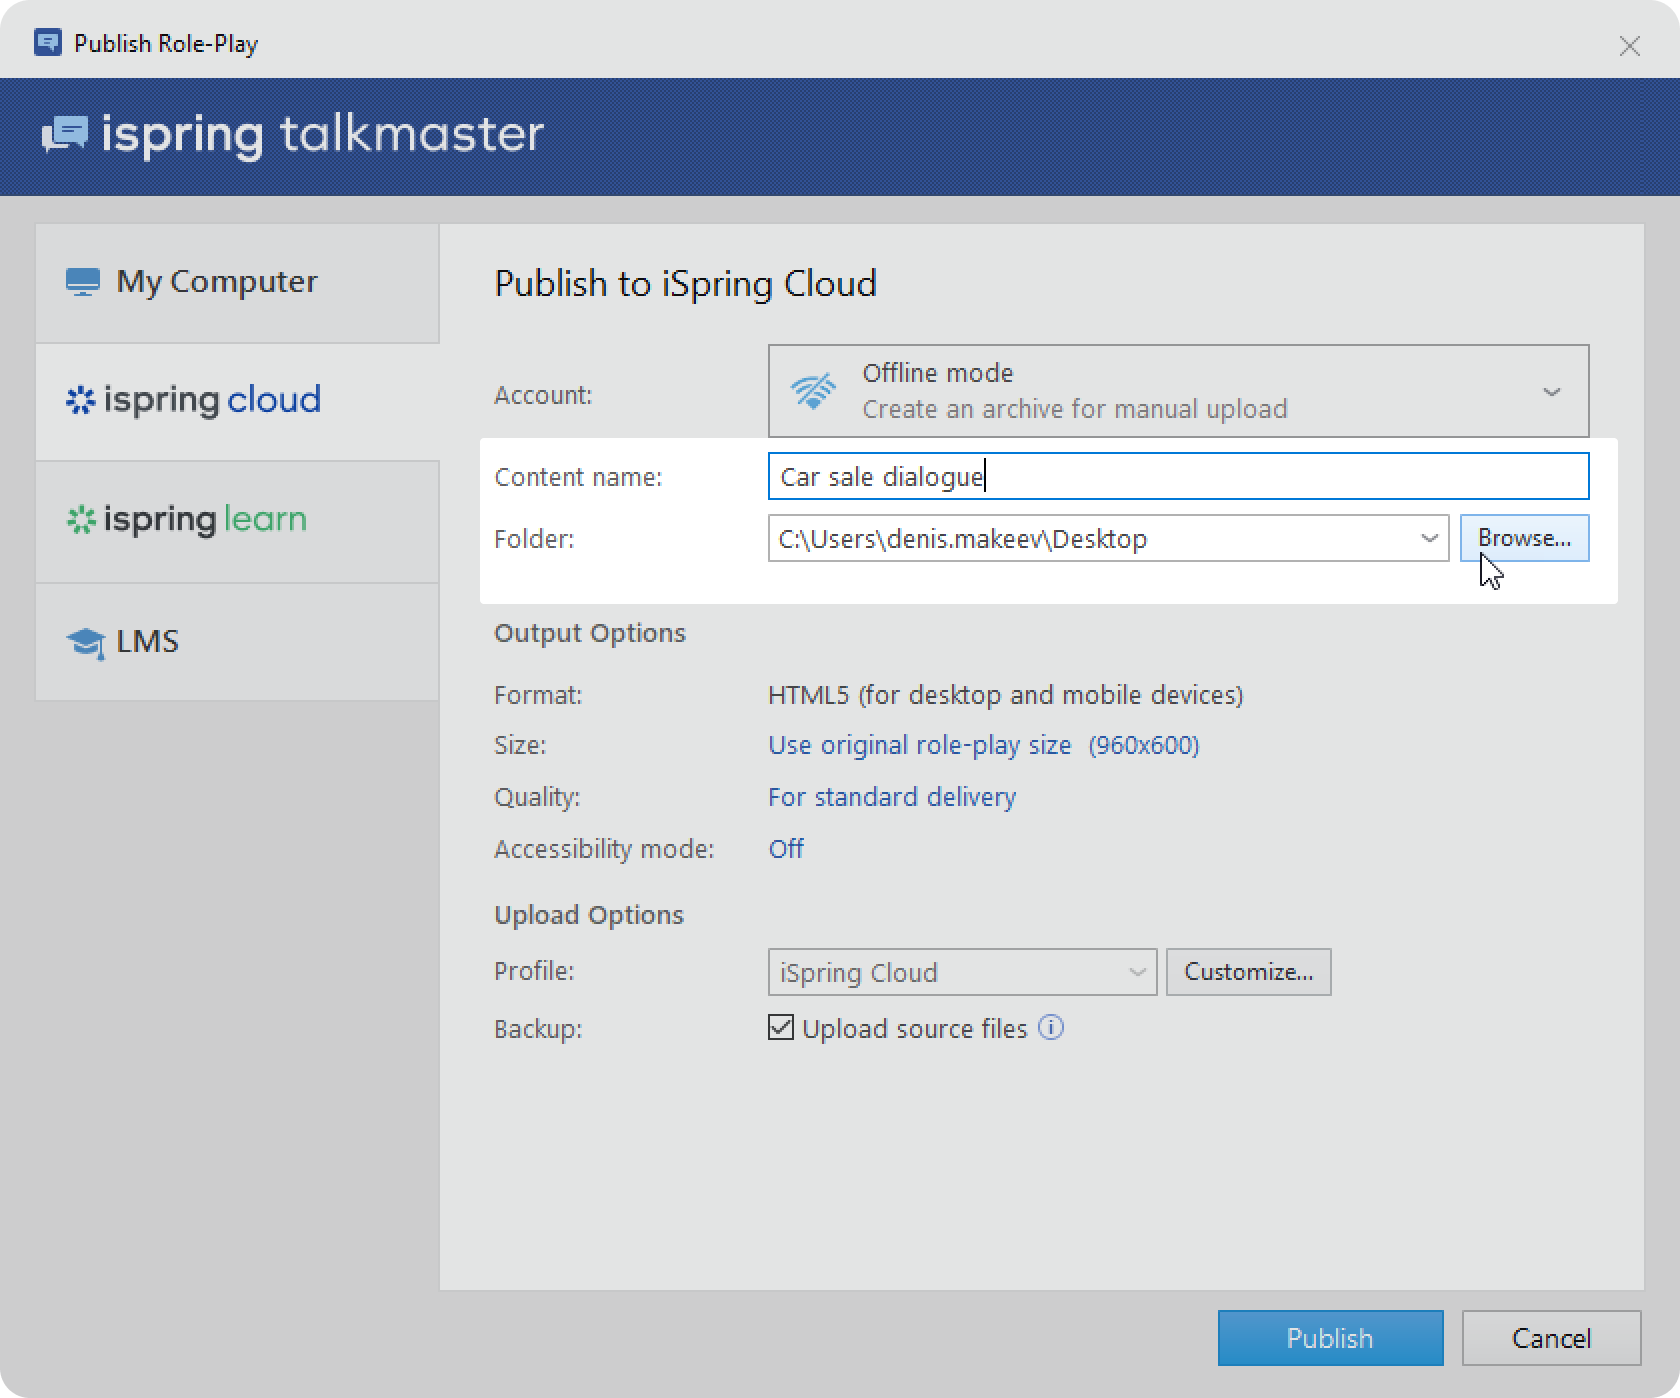This screenshot has height=1398, width=1680.
Task: Open the My Computer publishing tab
Action: click(x=237, y=283)
